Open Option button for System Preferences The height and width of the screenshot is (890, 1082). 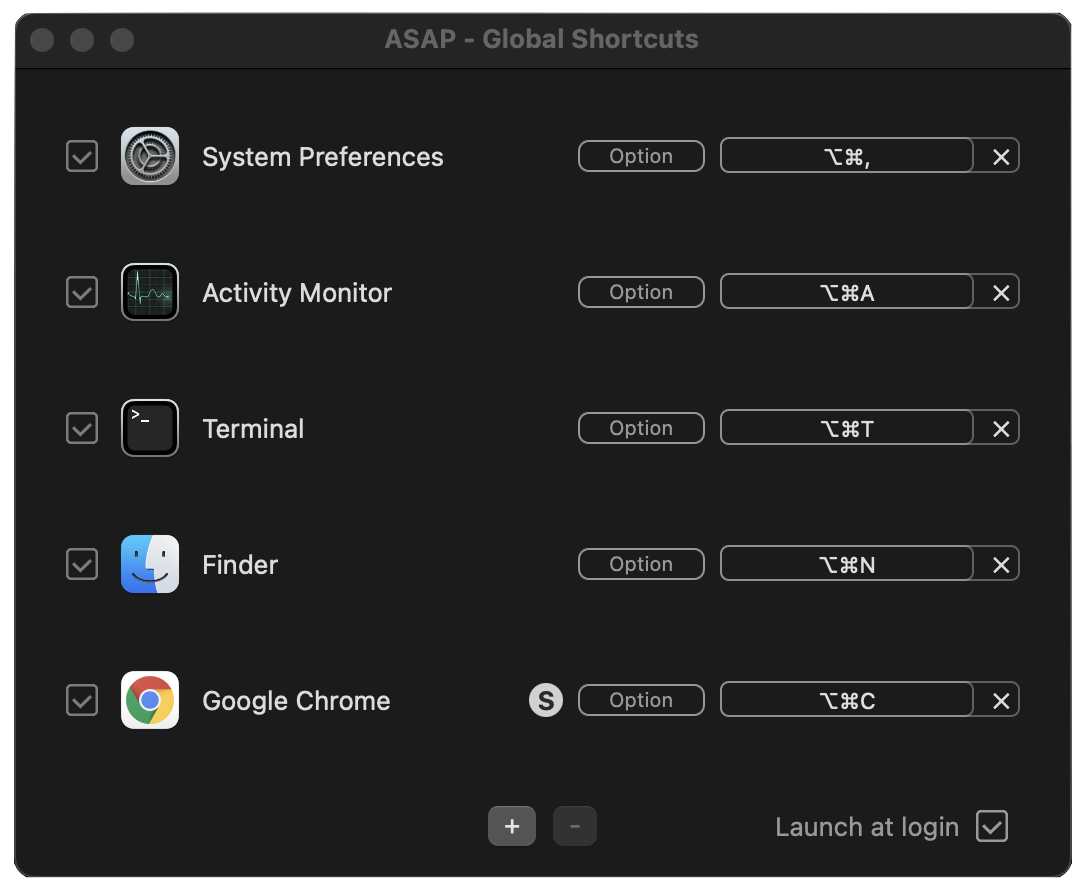641,156
